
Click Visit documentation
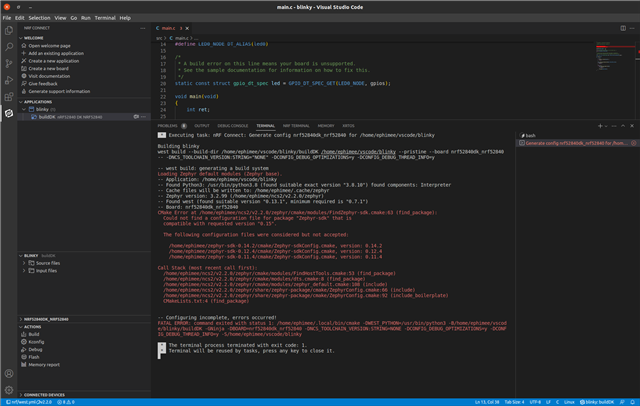point(49,76)
